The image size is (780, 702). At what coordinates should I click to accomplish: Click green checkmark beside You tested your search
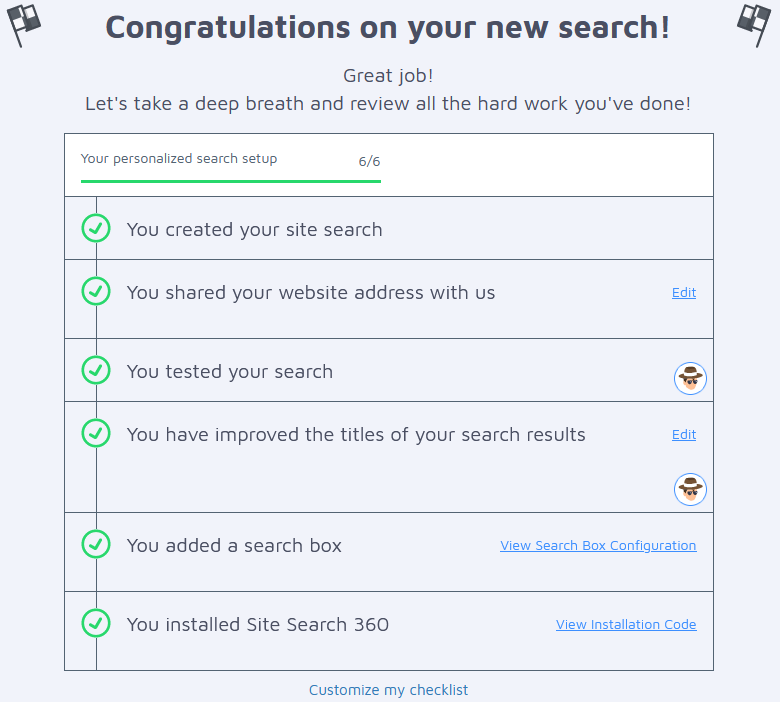click(x=96, y=370)
